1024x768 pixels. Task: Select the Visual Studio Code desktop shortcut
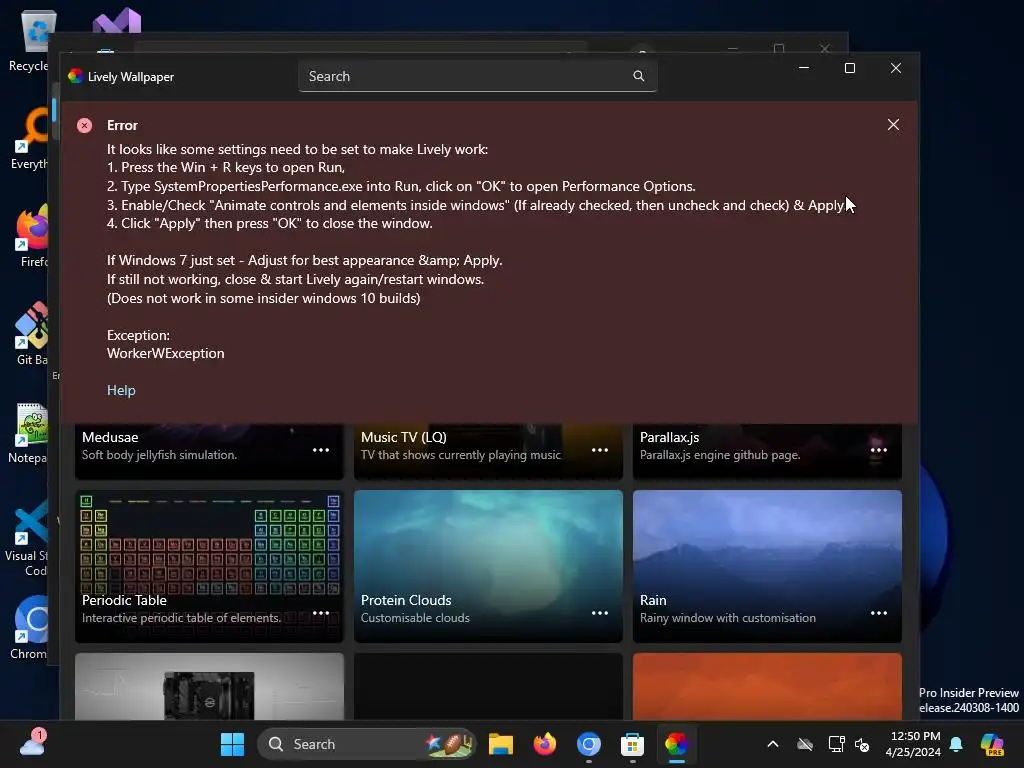(x=27, y=539)
